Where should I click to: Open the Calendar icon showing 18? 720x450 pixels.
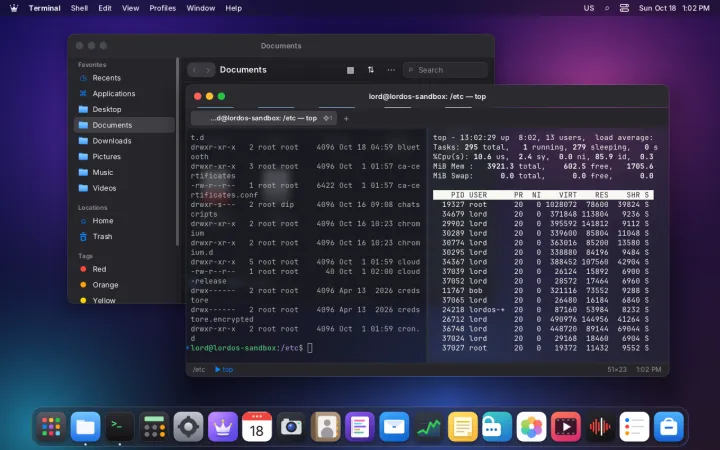[x=257, y=427]
